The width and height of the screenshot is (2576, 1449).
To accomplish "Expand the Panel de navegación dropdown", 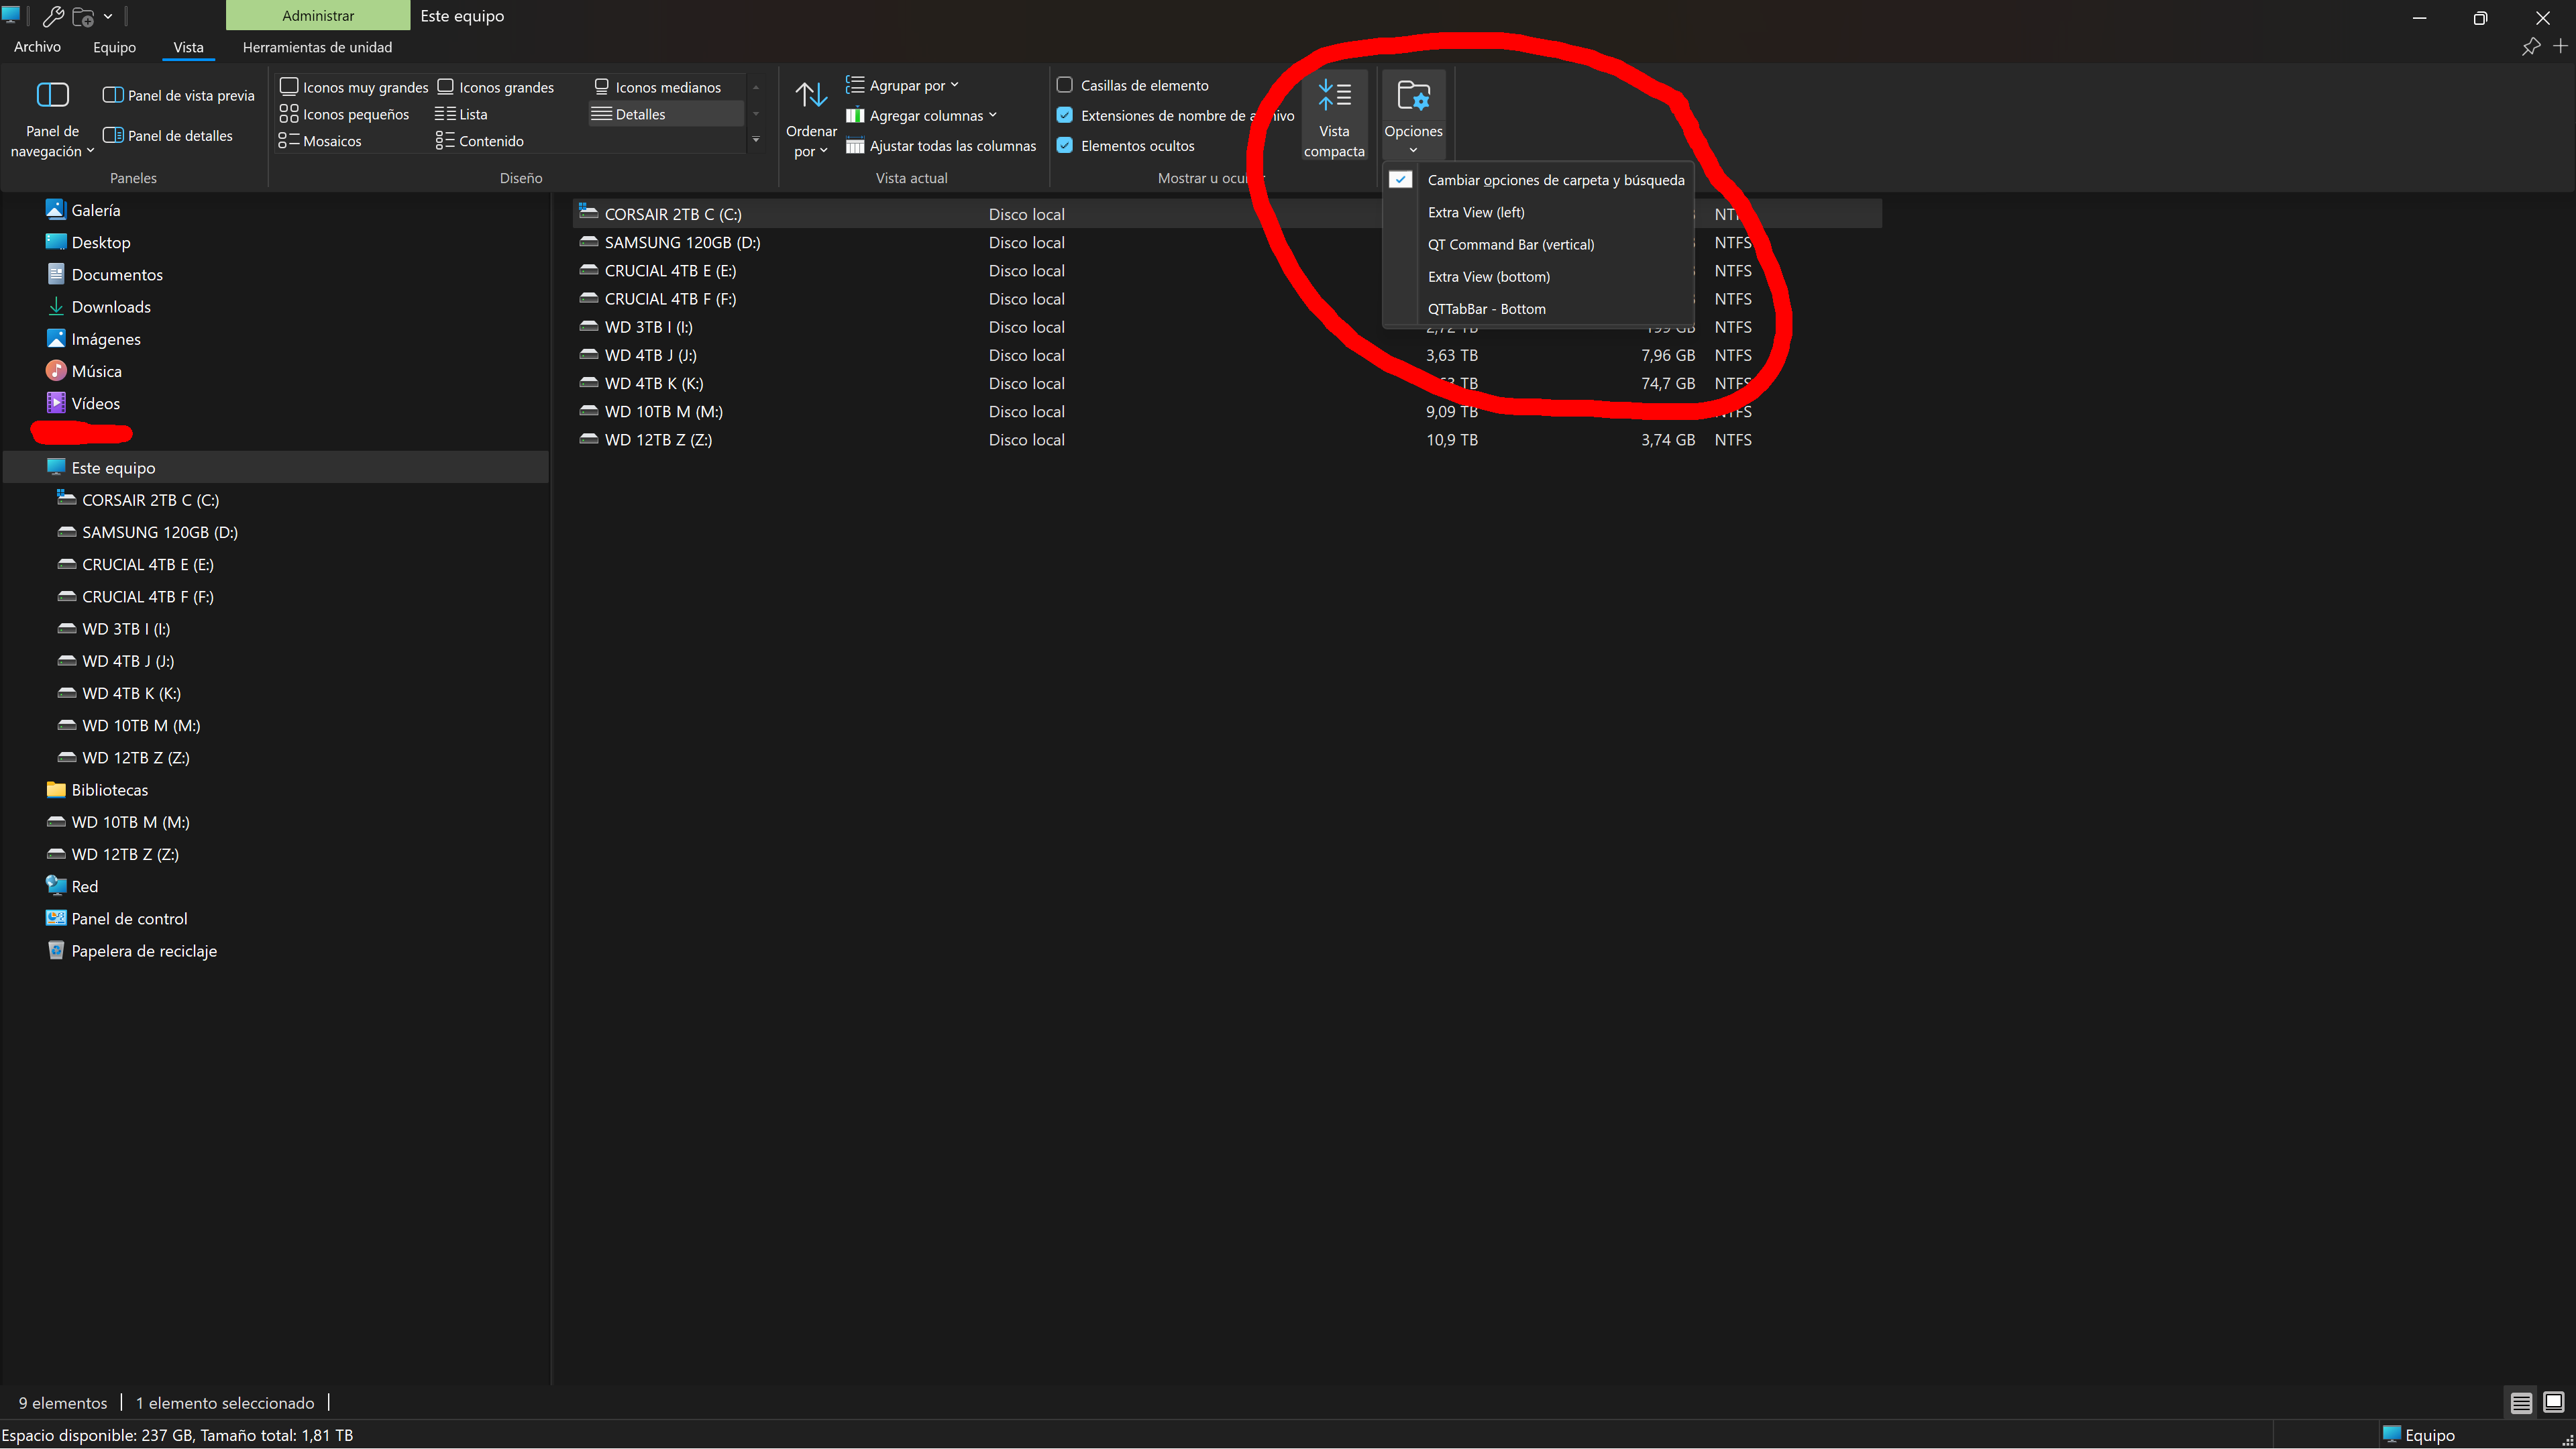I will pyautogui.click(x=52, y=141).
